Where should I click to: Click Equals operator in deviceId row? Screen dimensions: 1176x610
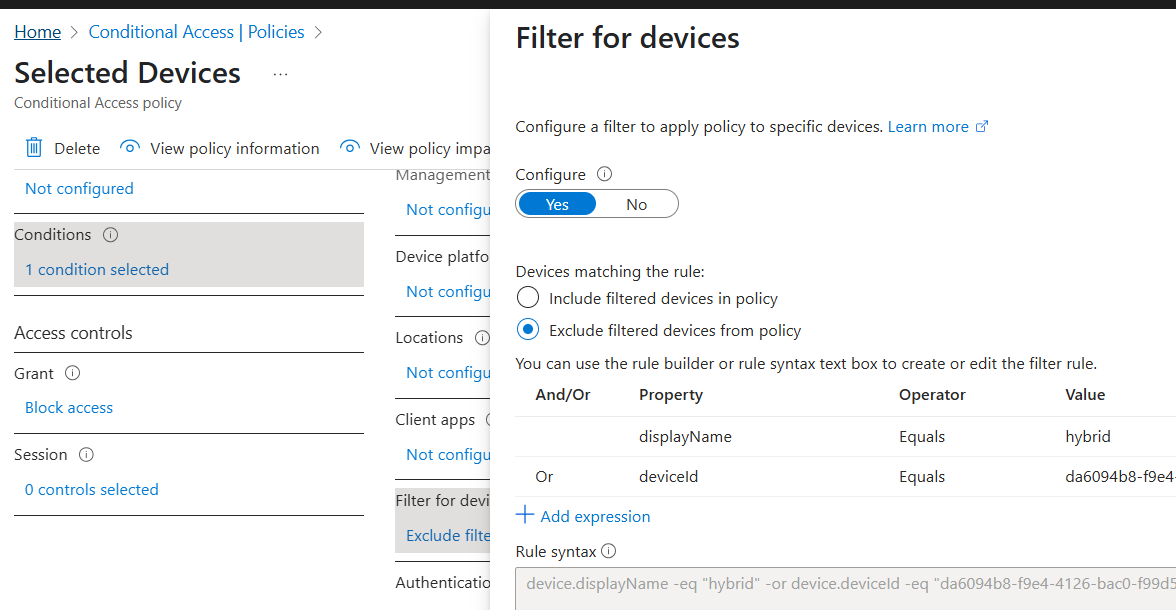tap(922, 476)
